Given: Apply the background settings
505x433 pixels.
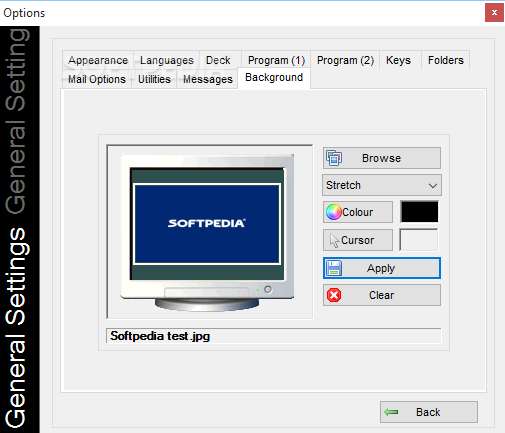Looking at the screenshot, I should [382, 268].
